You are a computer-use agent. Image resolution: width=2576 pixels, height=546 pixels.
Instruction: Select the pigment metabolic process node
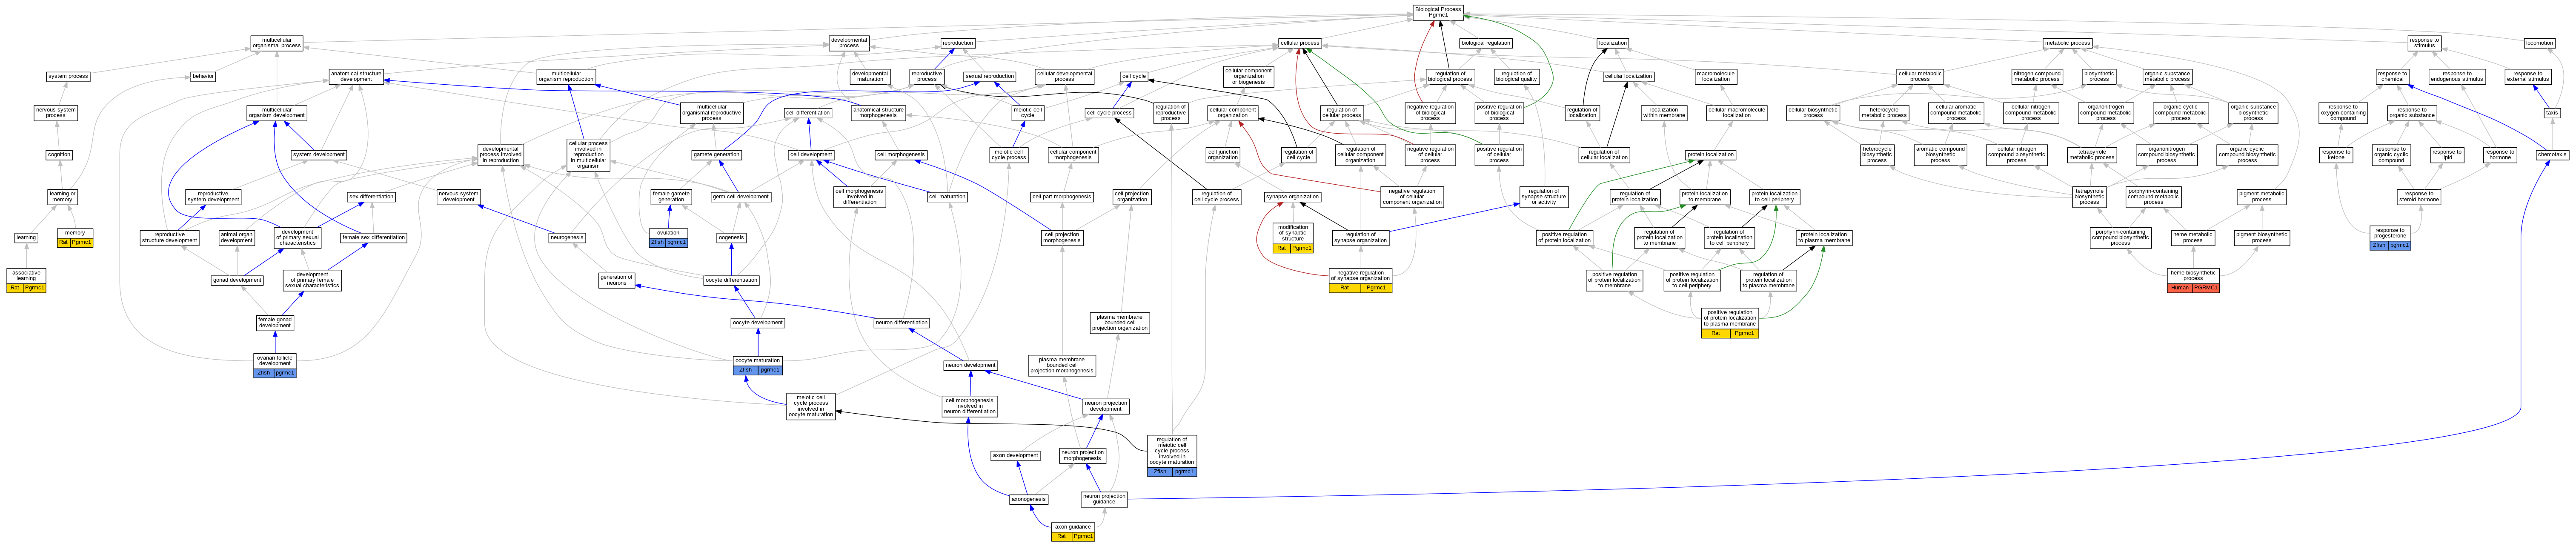(x=2261, y=197)
